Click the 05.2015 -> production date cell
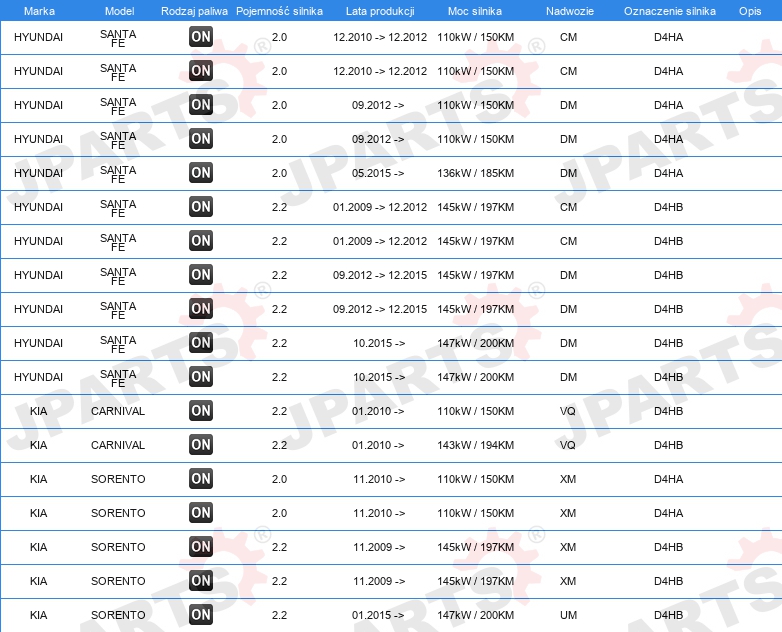 click(378, 173)
